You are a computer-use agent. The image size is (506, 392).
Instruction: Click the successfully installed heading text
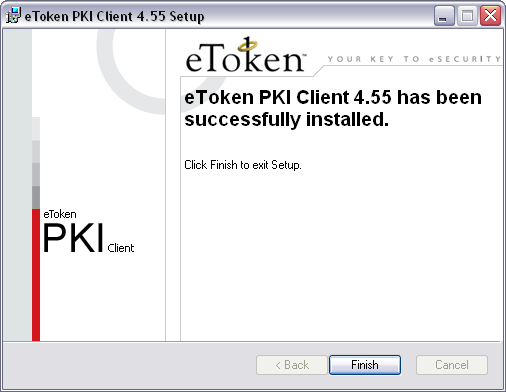[x=333, y=108]
